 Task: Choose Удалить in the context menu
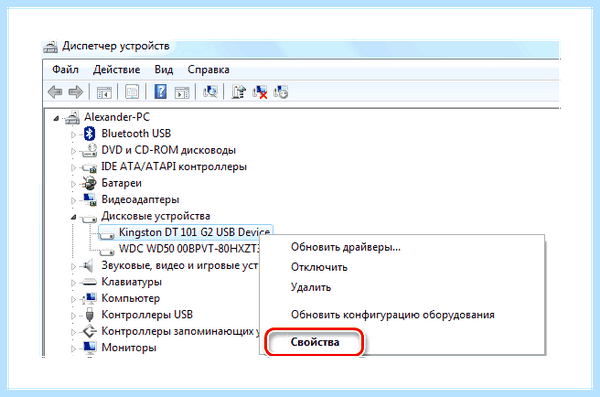pos(311,287)
